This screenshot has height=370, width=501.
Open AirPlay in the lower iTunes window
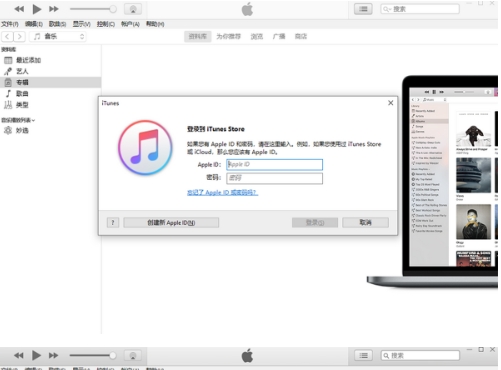[x=133, y=356]
